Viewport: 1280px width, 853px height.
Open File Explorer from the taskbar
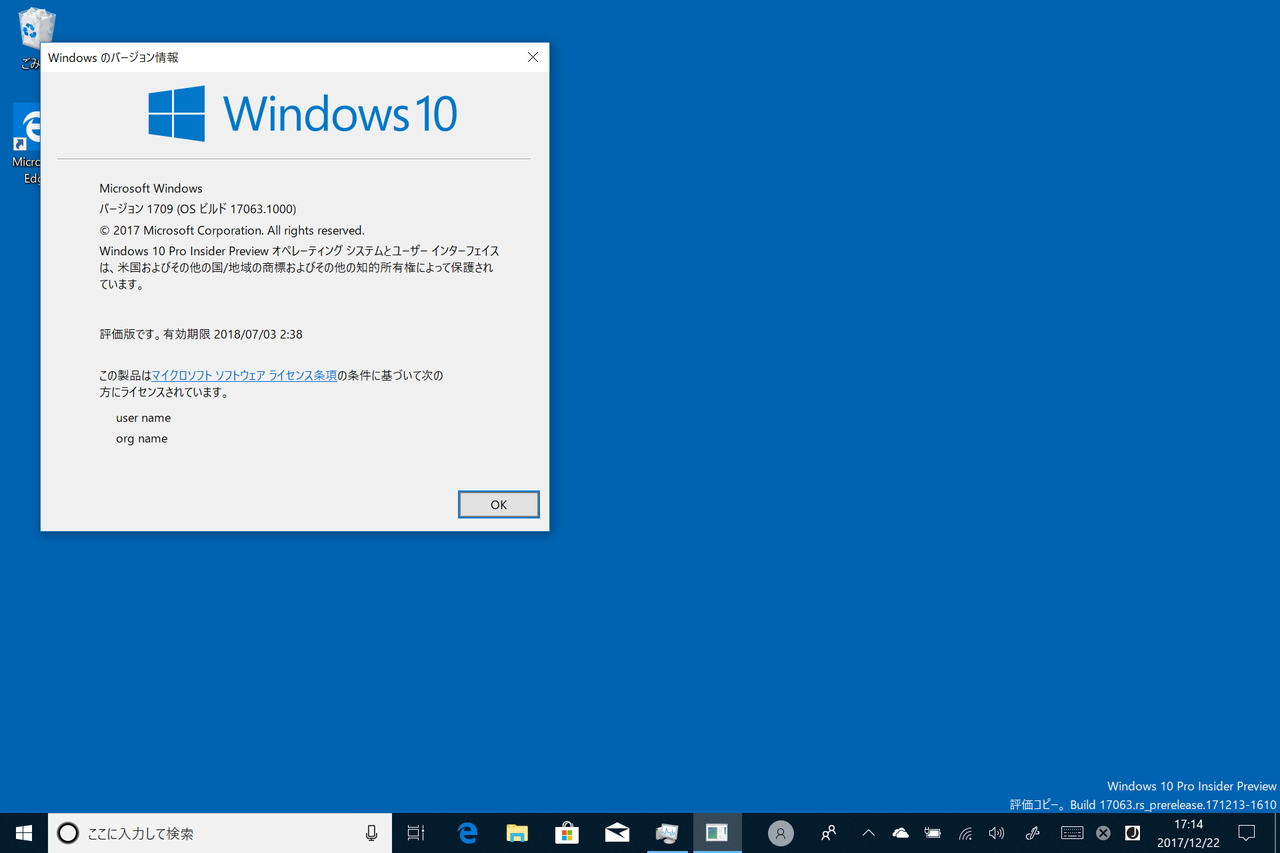click(517, 833)
